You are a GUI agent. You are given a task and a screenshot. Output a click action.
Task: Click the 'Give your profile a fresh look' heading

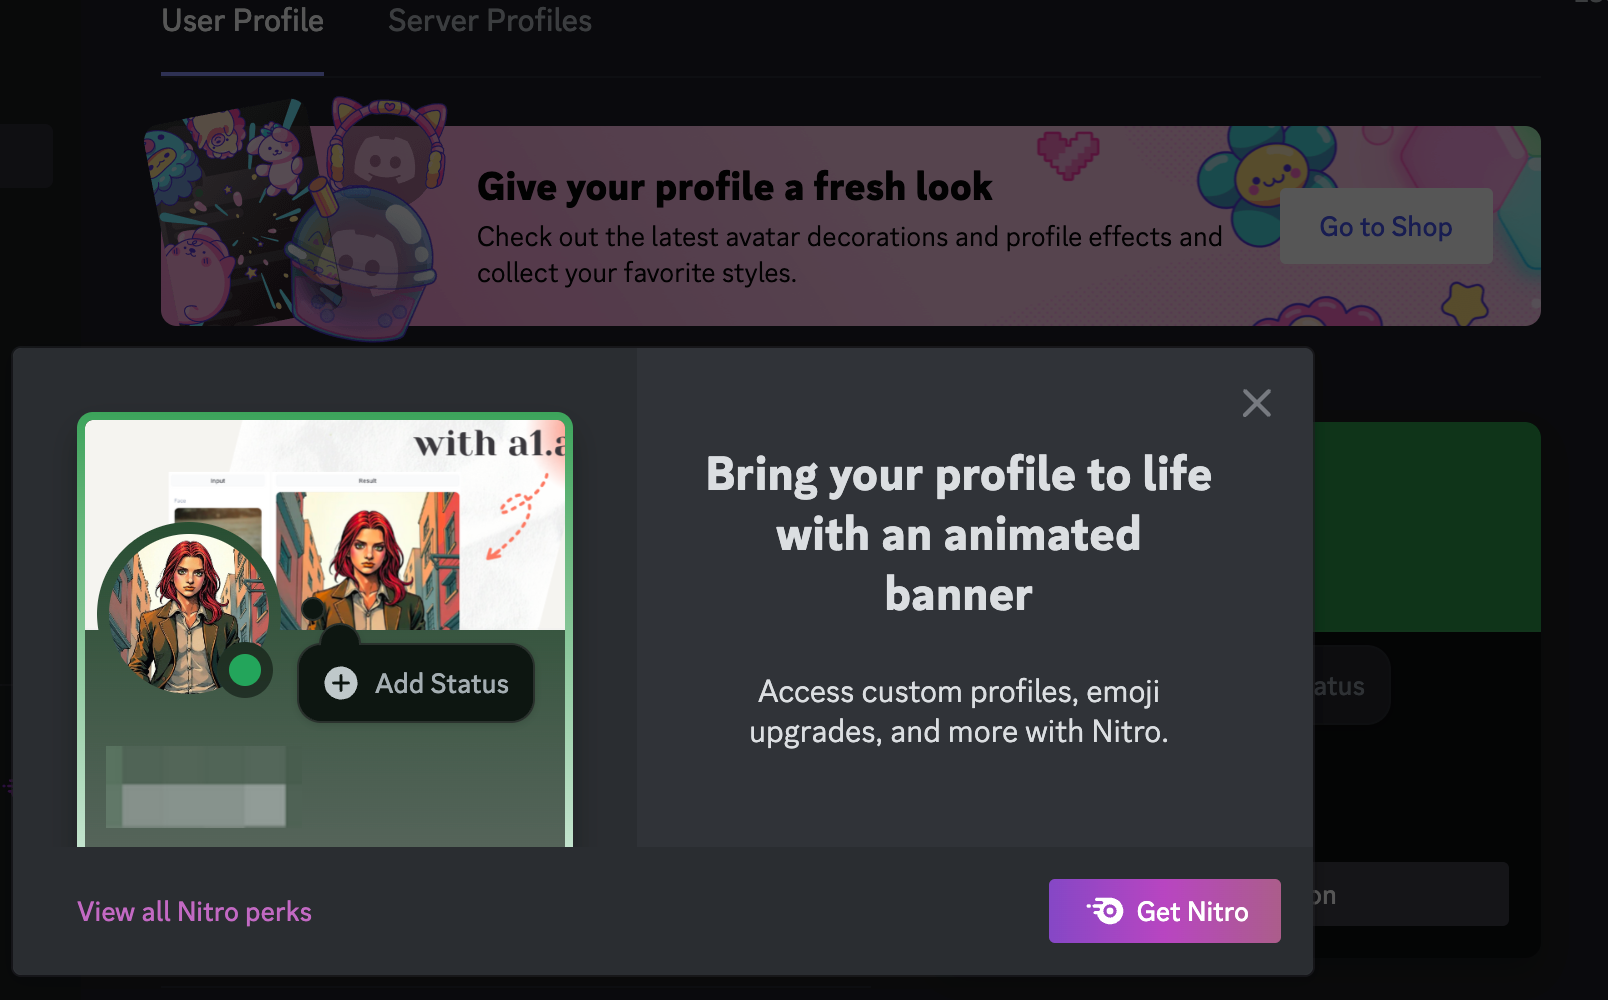735,187
